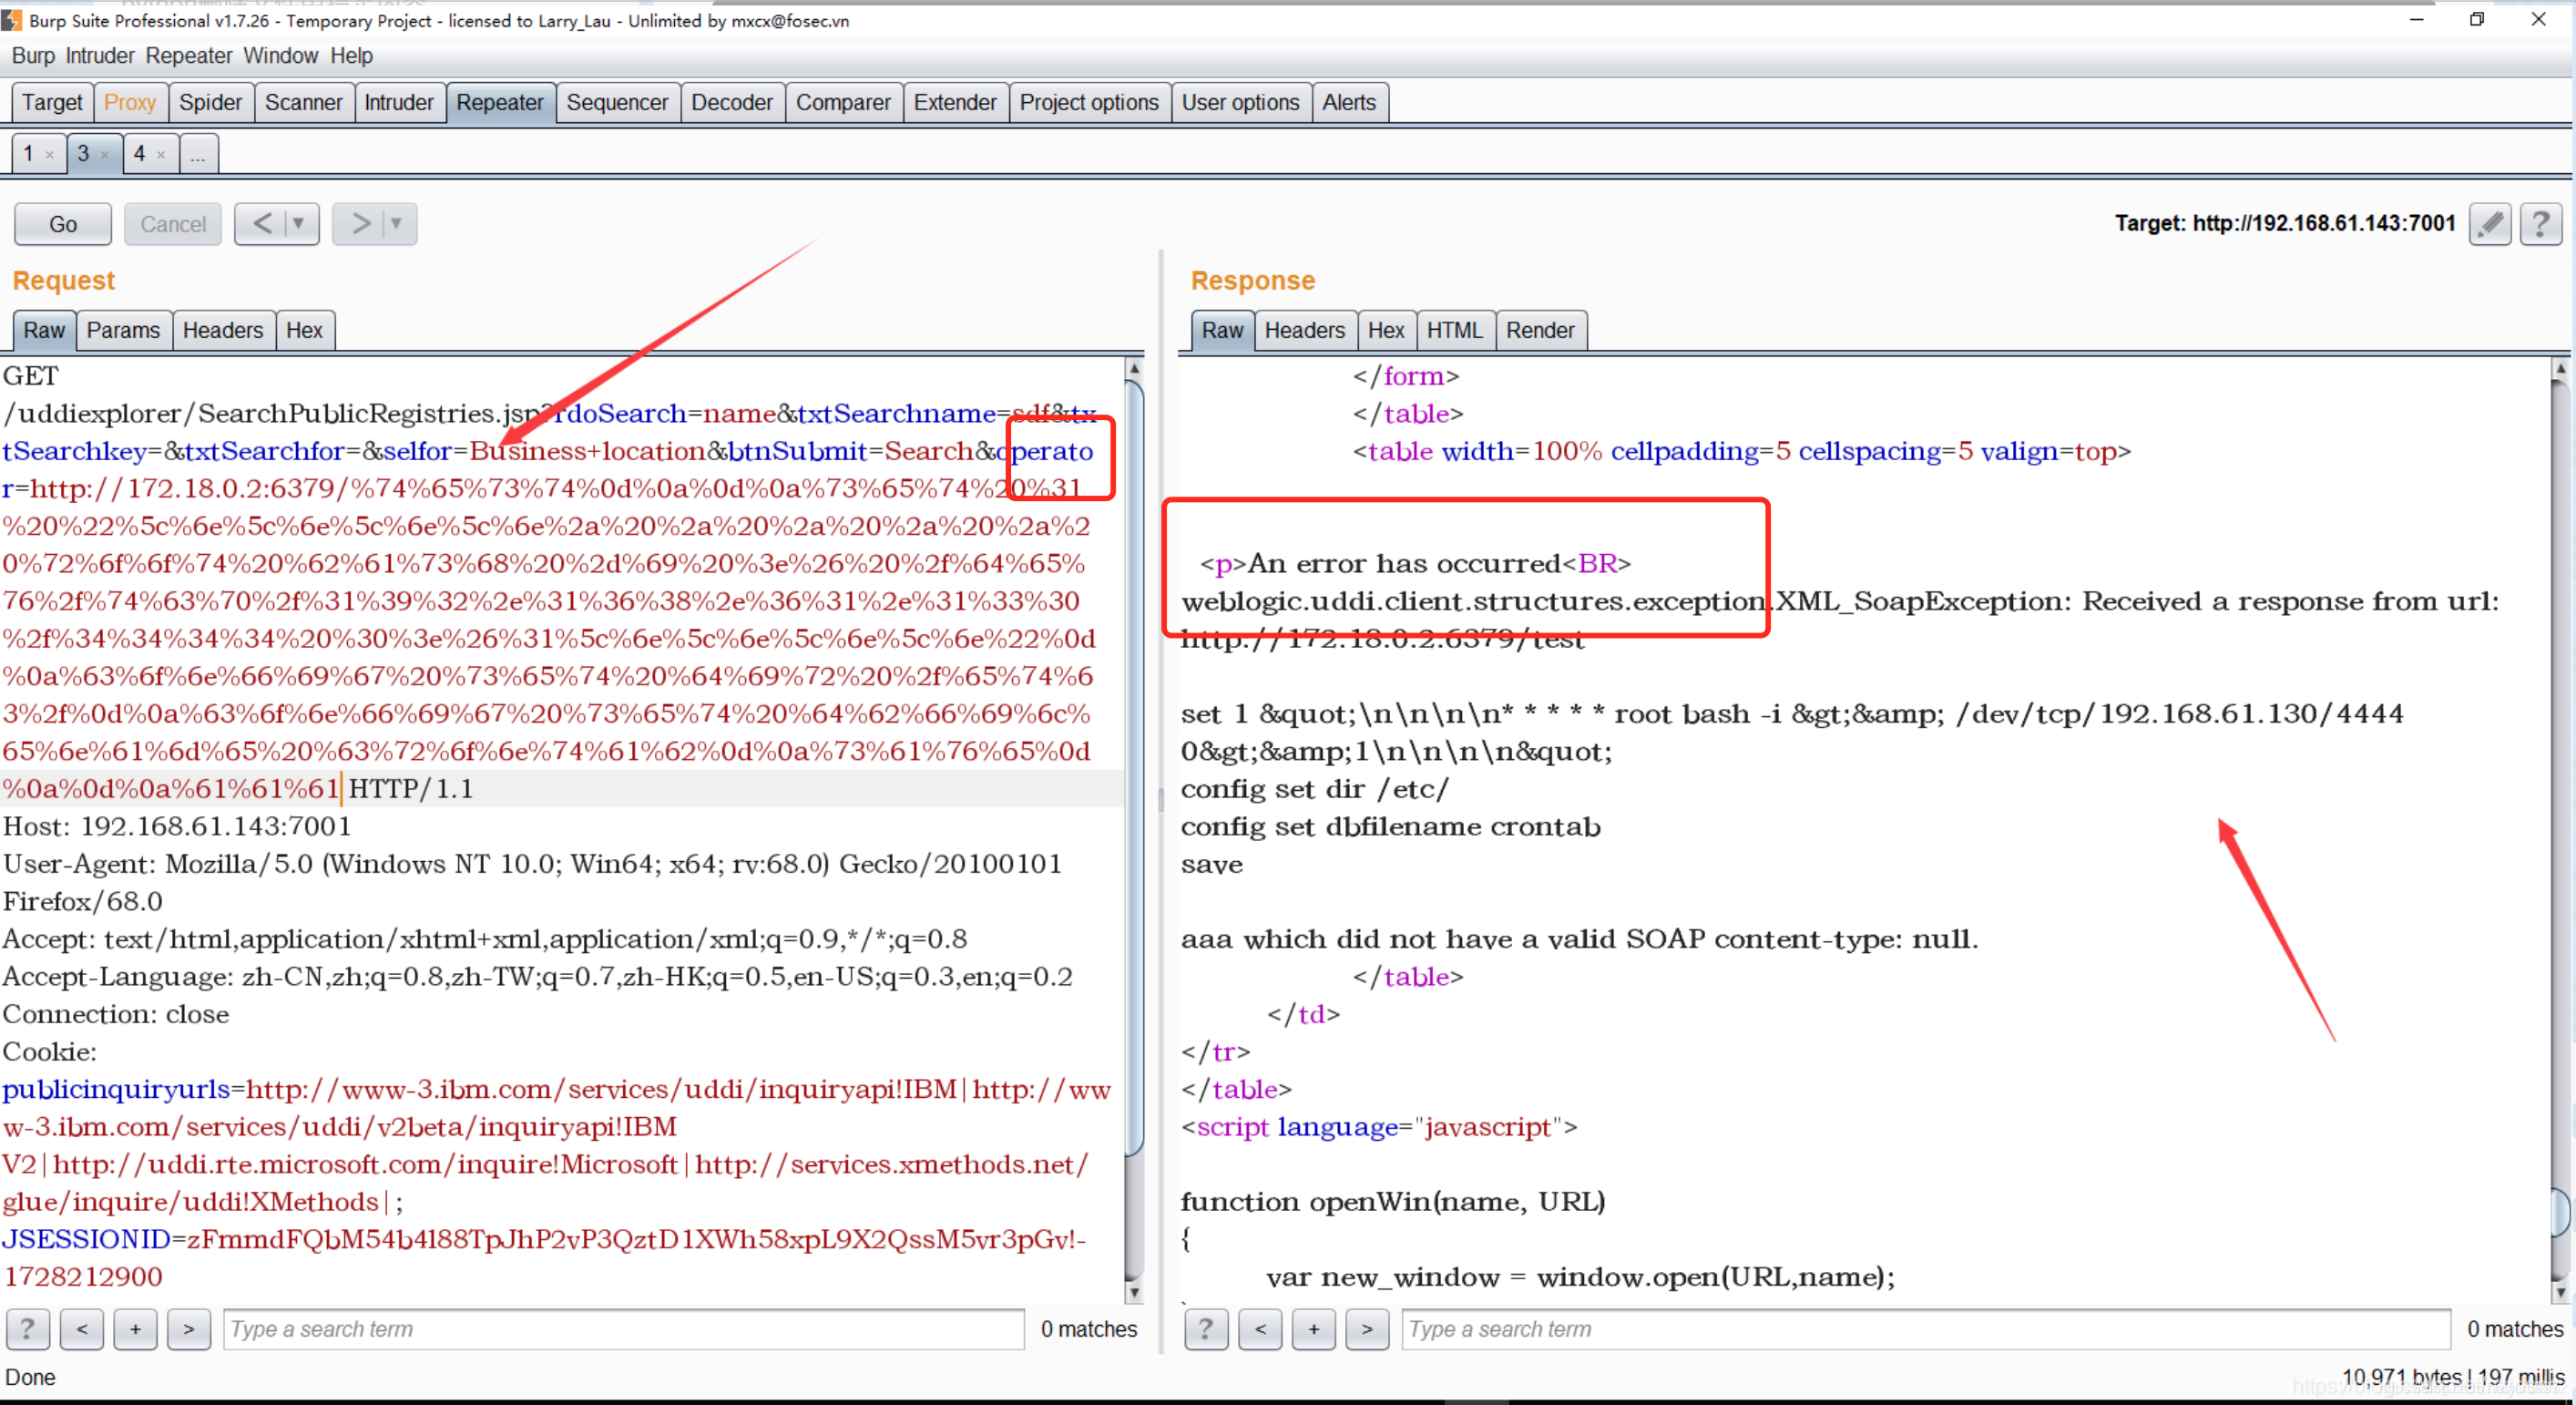Viewport: 2576px width, 1405px height.
Task: Click the Cancel button
Action: click(173, 223)
